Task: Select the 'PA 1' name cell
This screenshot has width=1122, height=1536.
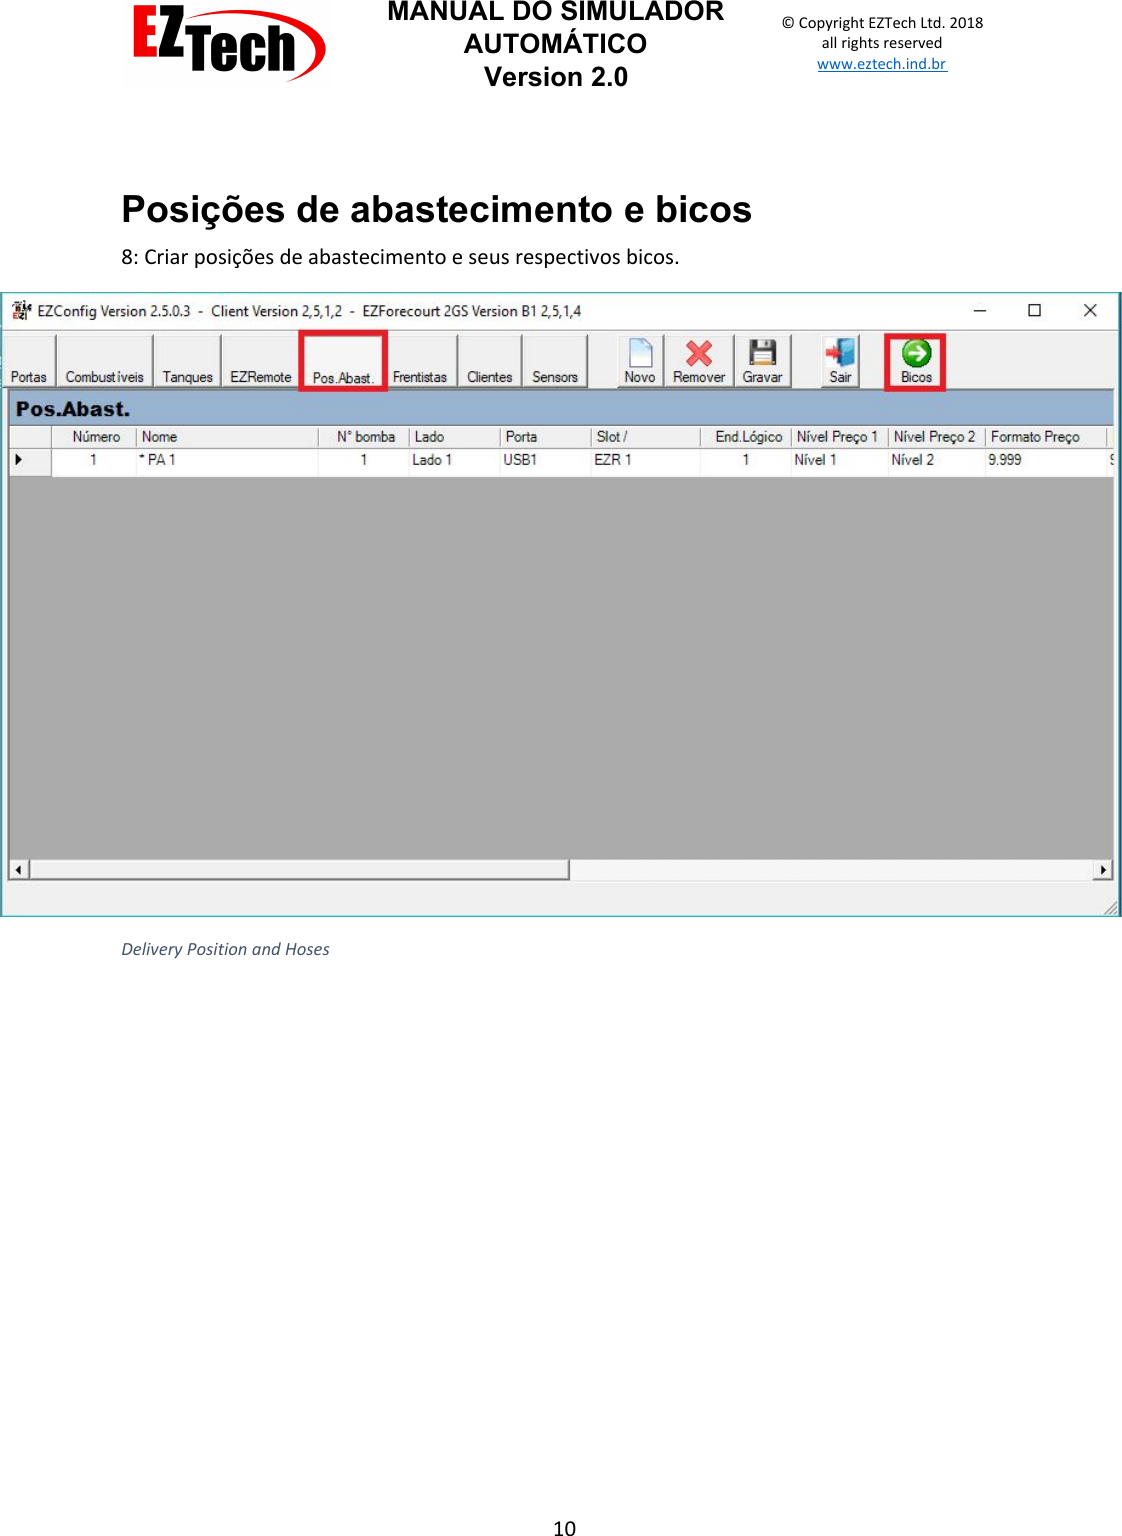Action: (227, 460)
